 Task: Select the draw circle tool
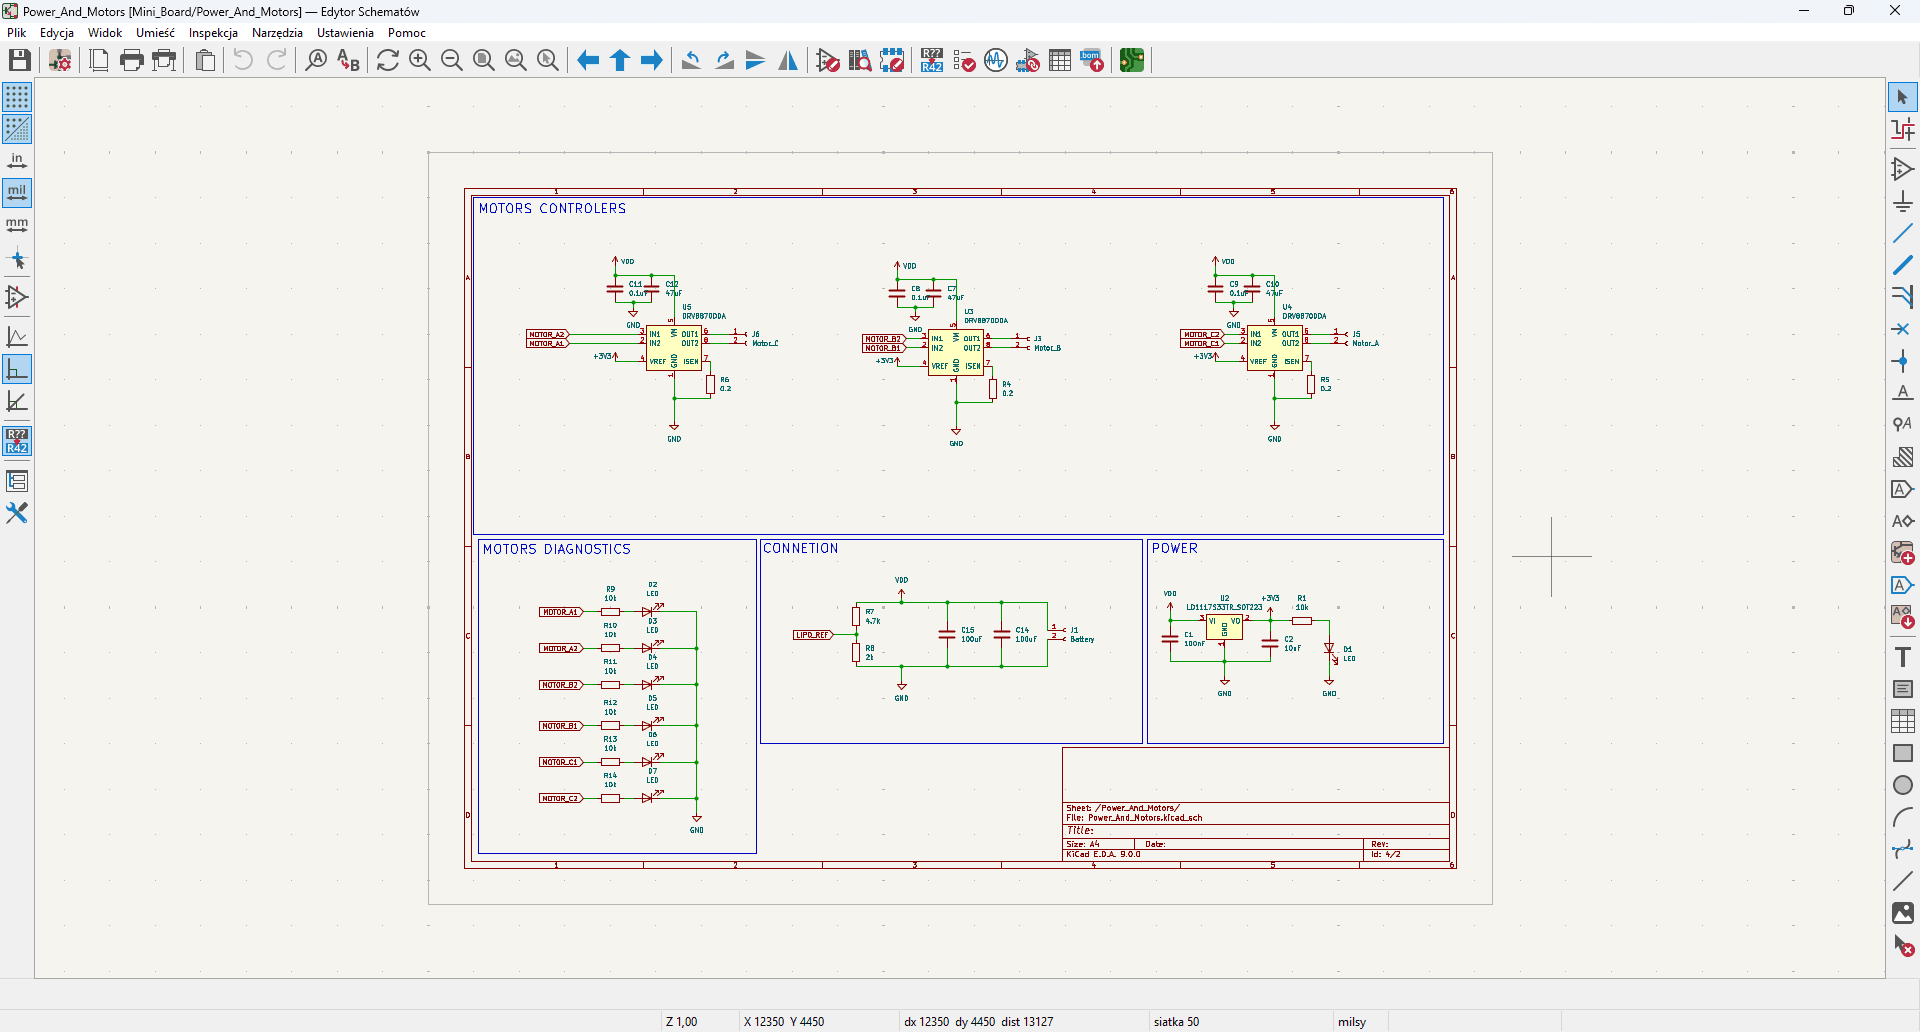(1902, 785)
